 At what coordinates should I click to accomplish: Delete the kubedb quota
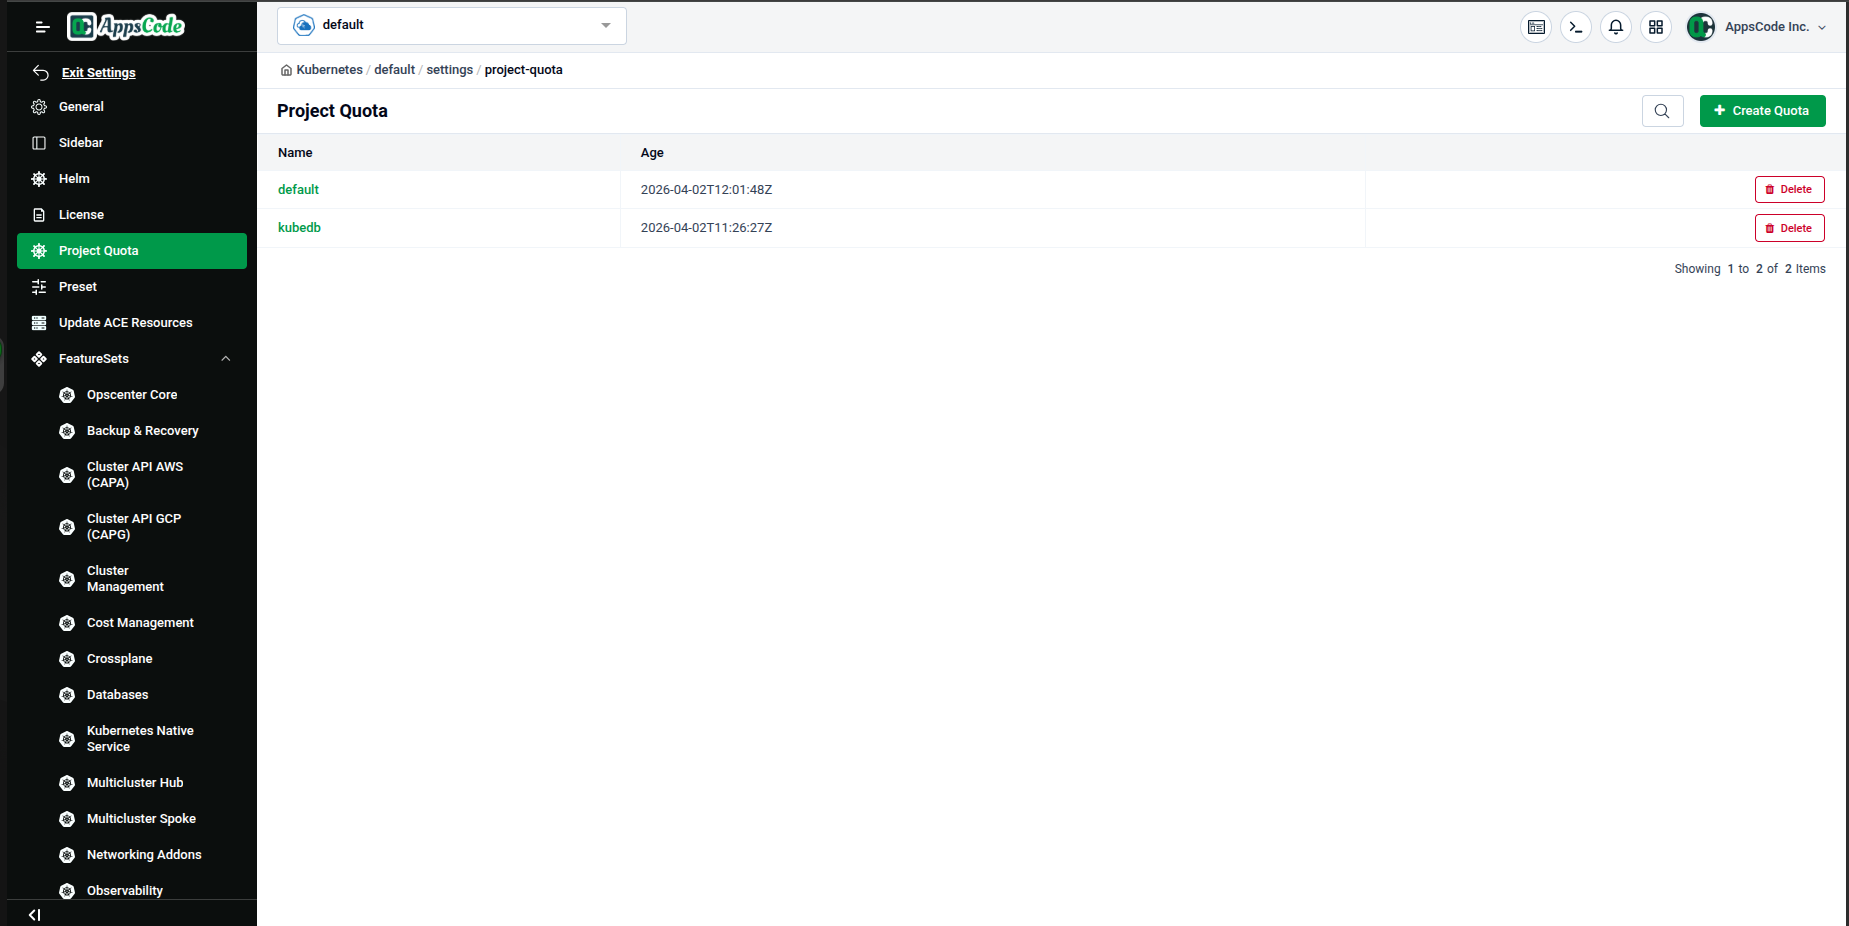tap(1789, 227)
